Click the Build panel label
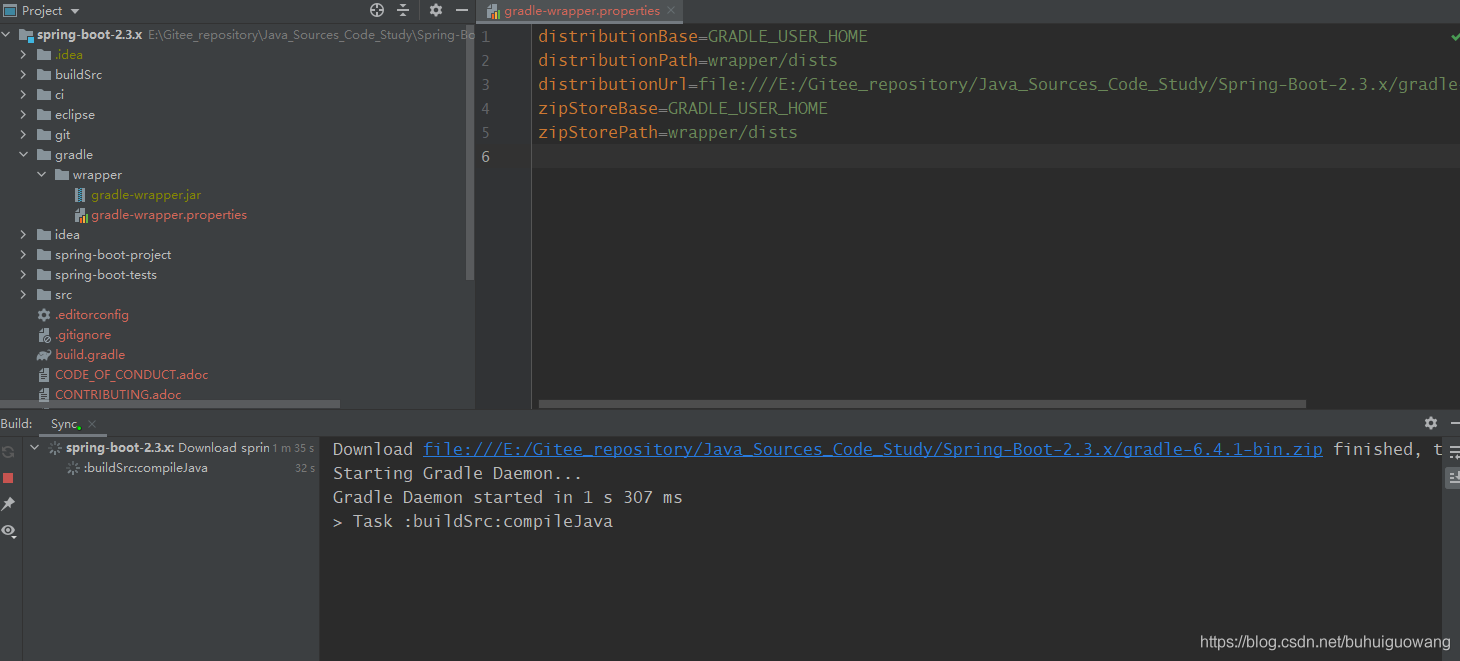This screenshot has height=661, width=1460. tap(16, 424)
